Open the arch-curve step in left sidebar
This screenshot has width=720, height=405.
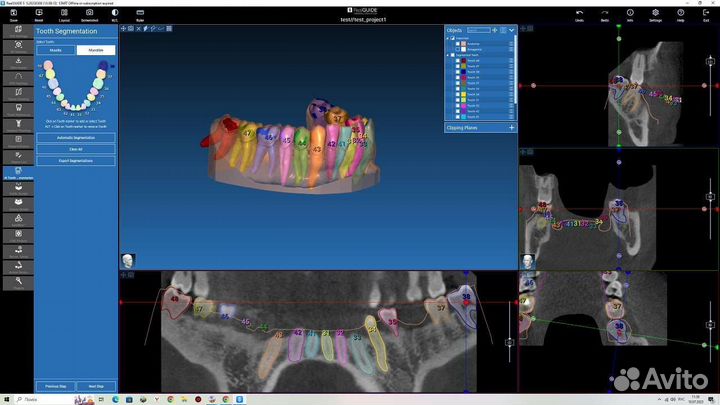[18, 78]
